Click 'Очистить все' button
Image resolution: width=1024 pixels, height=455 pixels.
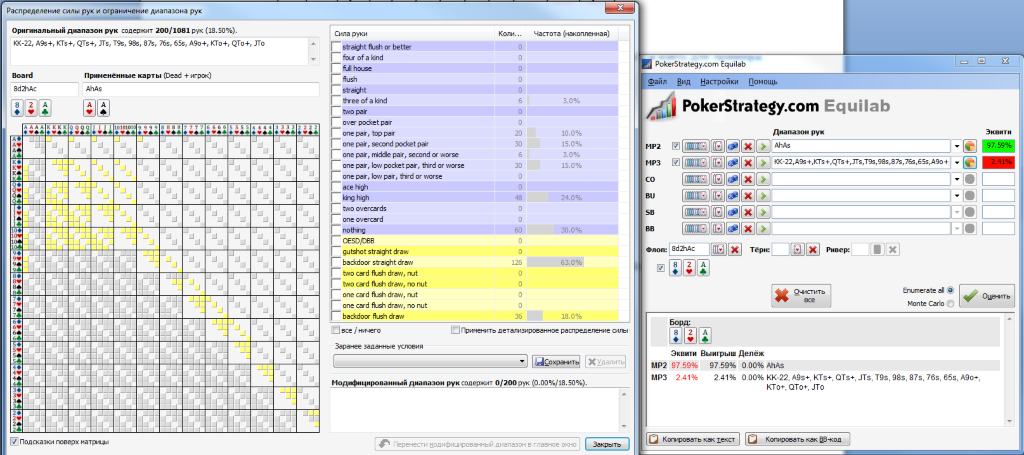(x=801, y=296)
